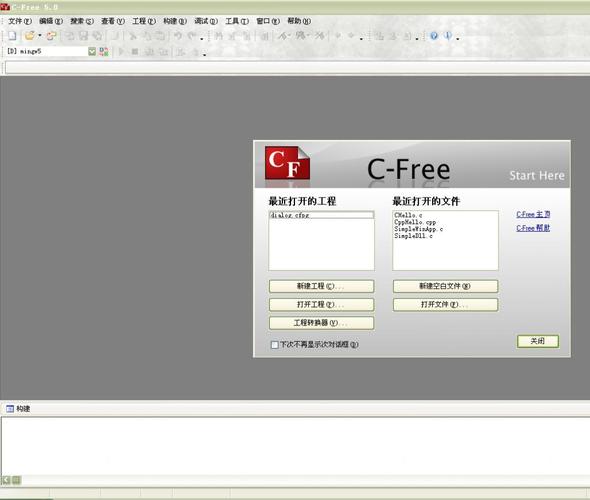Image resolution: width=590 pixels, height=500 pixels.
Task: Open the 搜索(S) menu
Action: click(x=82, y=21)
